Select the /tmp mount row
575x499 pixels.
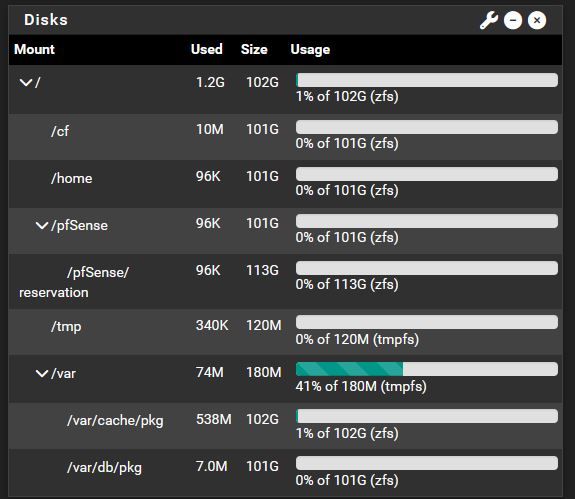[285, 332]
